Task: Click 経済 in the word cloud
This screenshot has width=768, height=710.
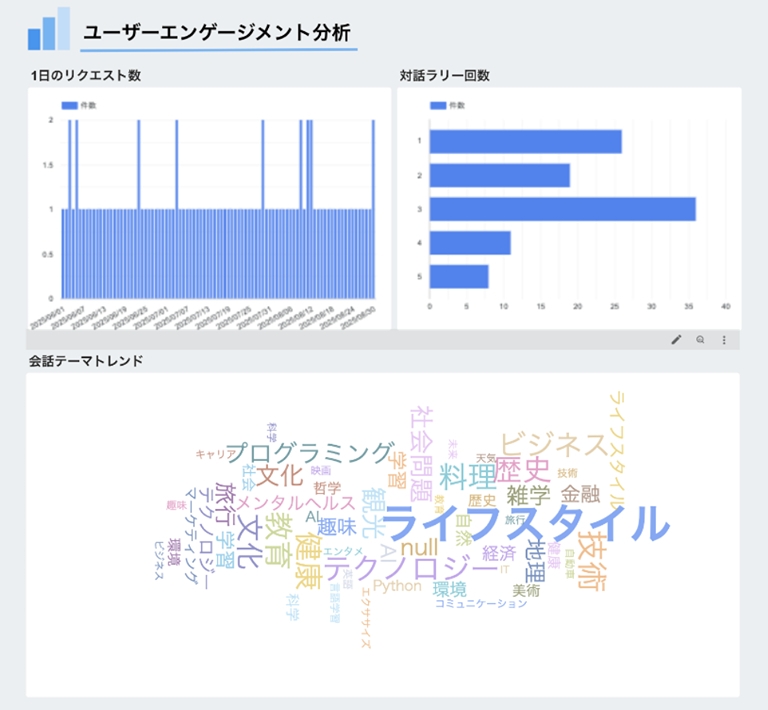Action: 499,553
